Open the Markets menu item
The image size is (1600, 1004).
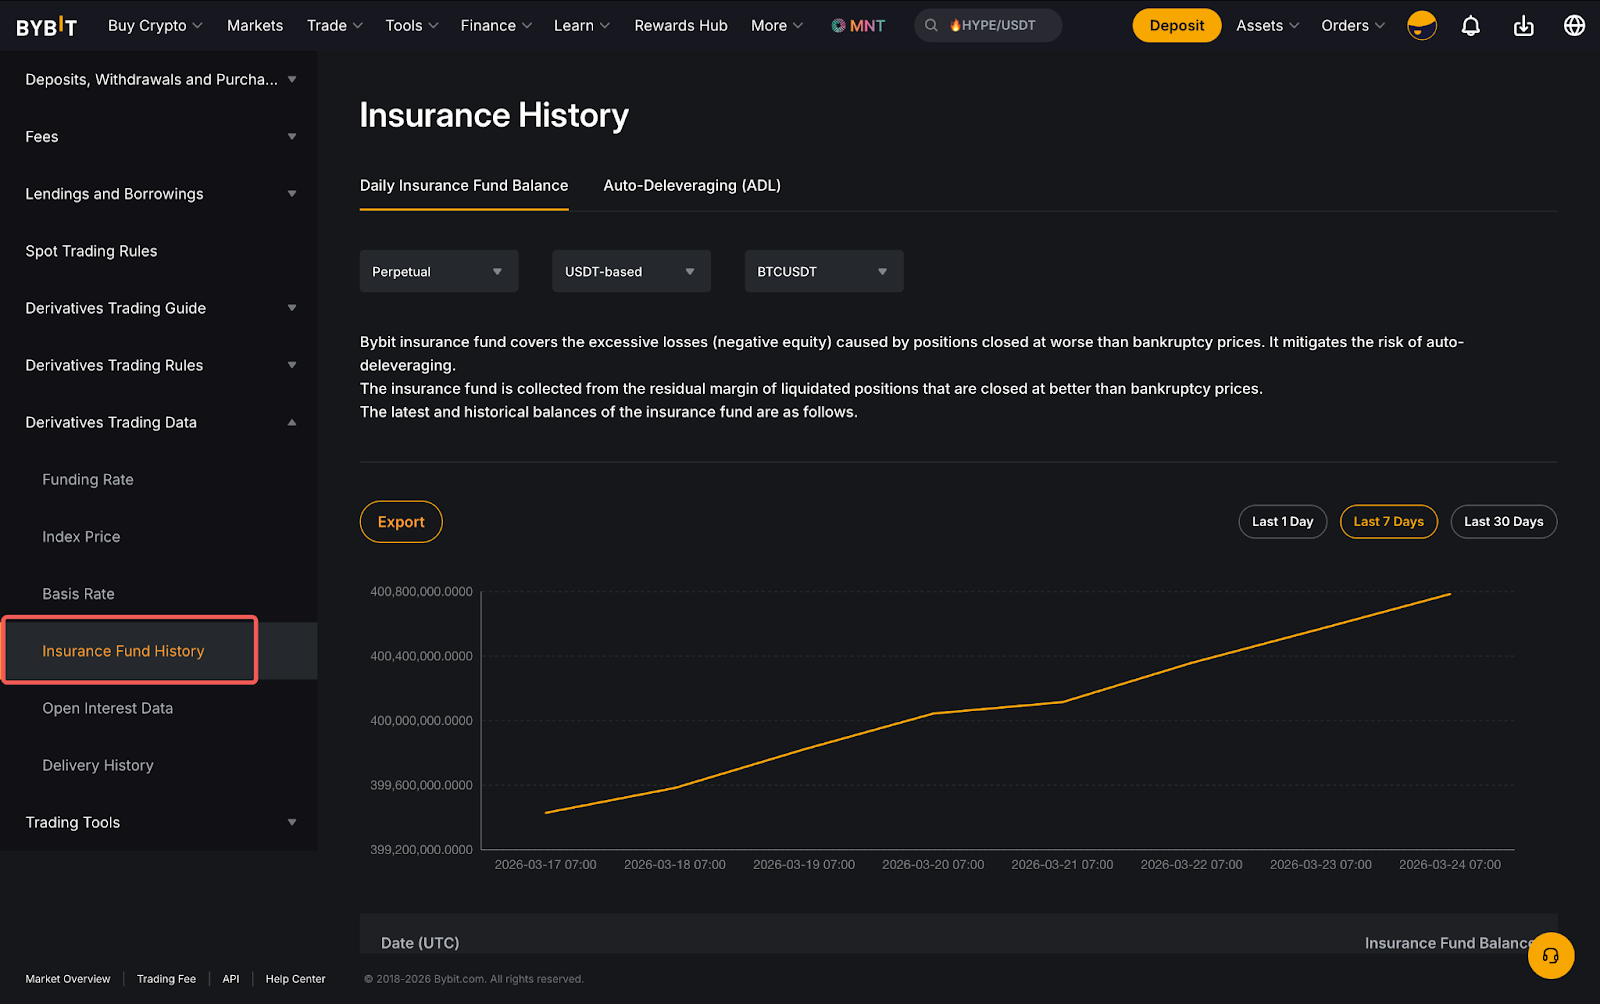coord(255,26)
